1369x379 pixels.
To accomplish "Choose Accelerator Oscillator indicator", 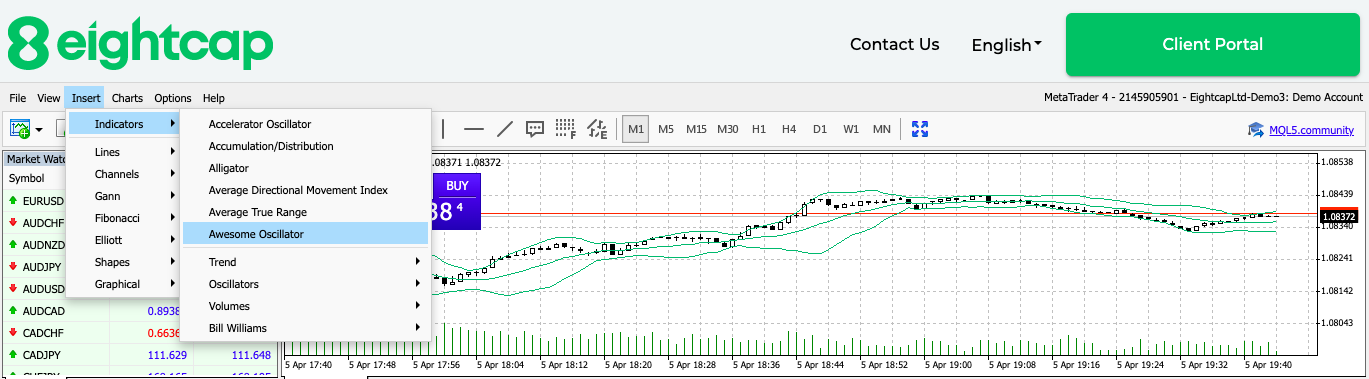I will click(305, 124).
